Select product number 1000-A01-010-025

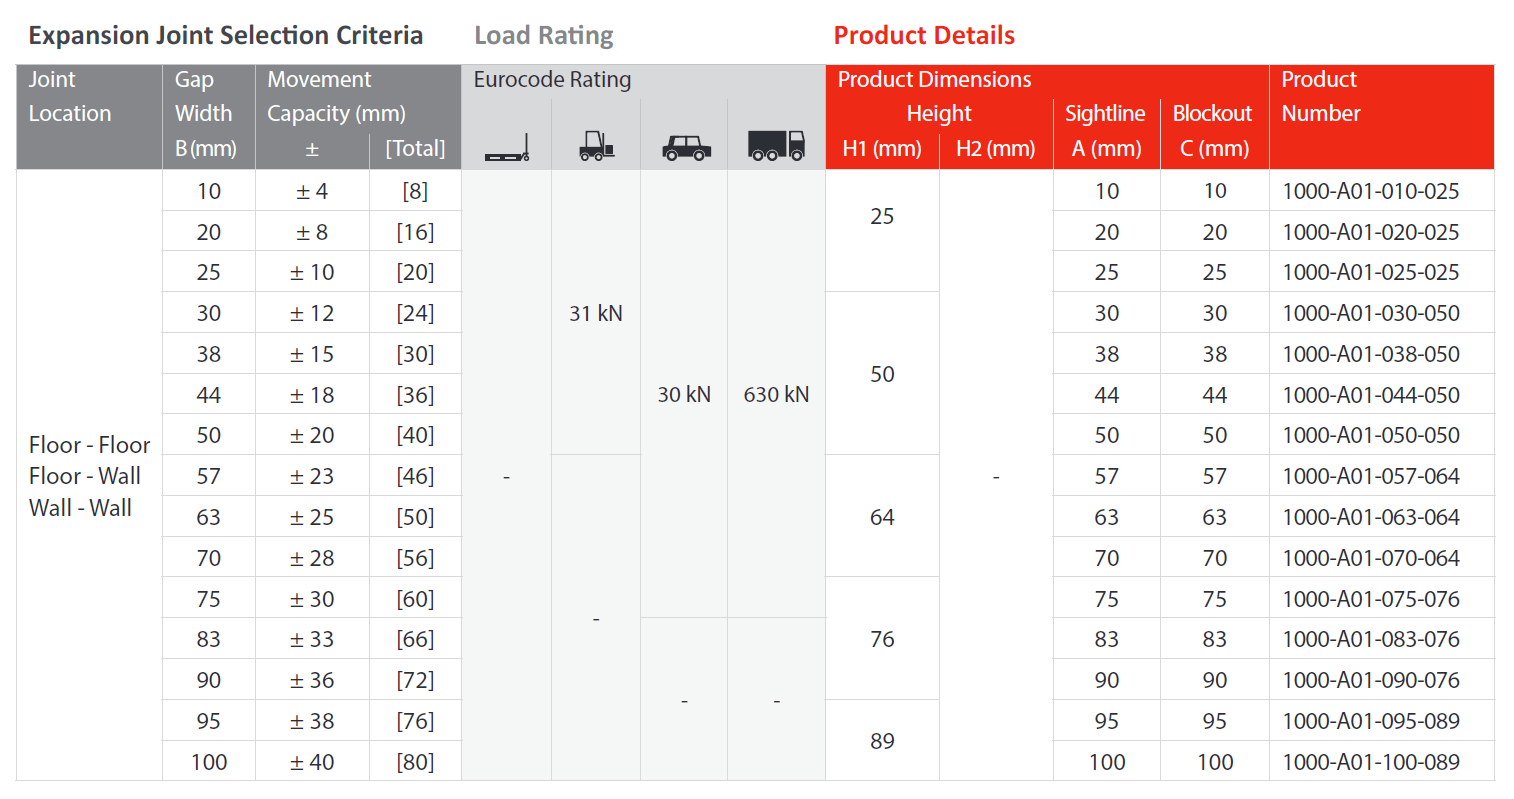pos(1370,191)
